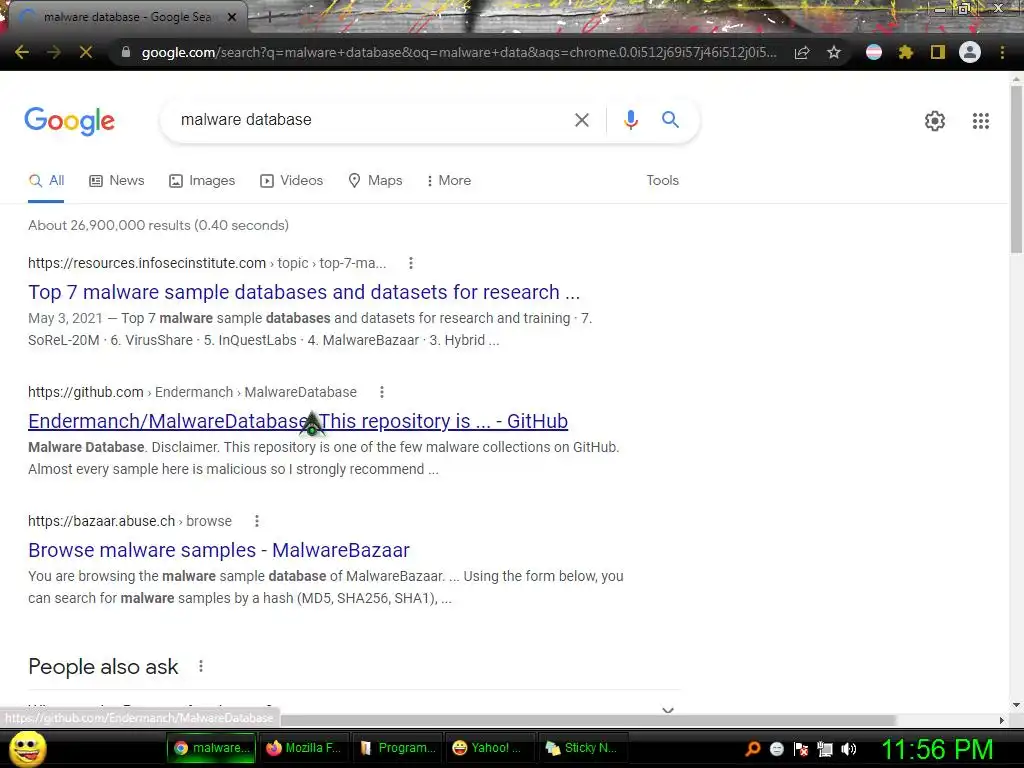The image size is (1024, 768).
Task: Click the round white tray icon
Action: point(776,749)
